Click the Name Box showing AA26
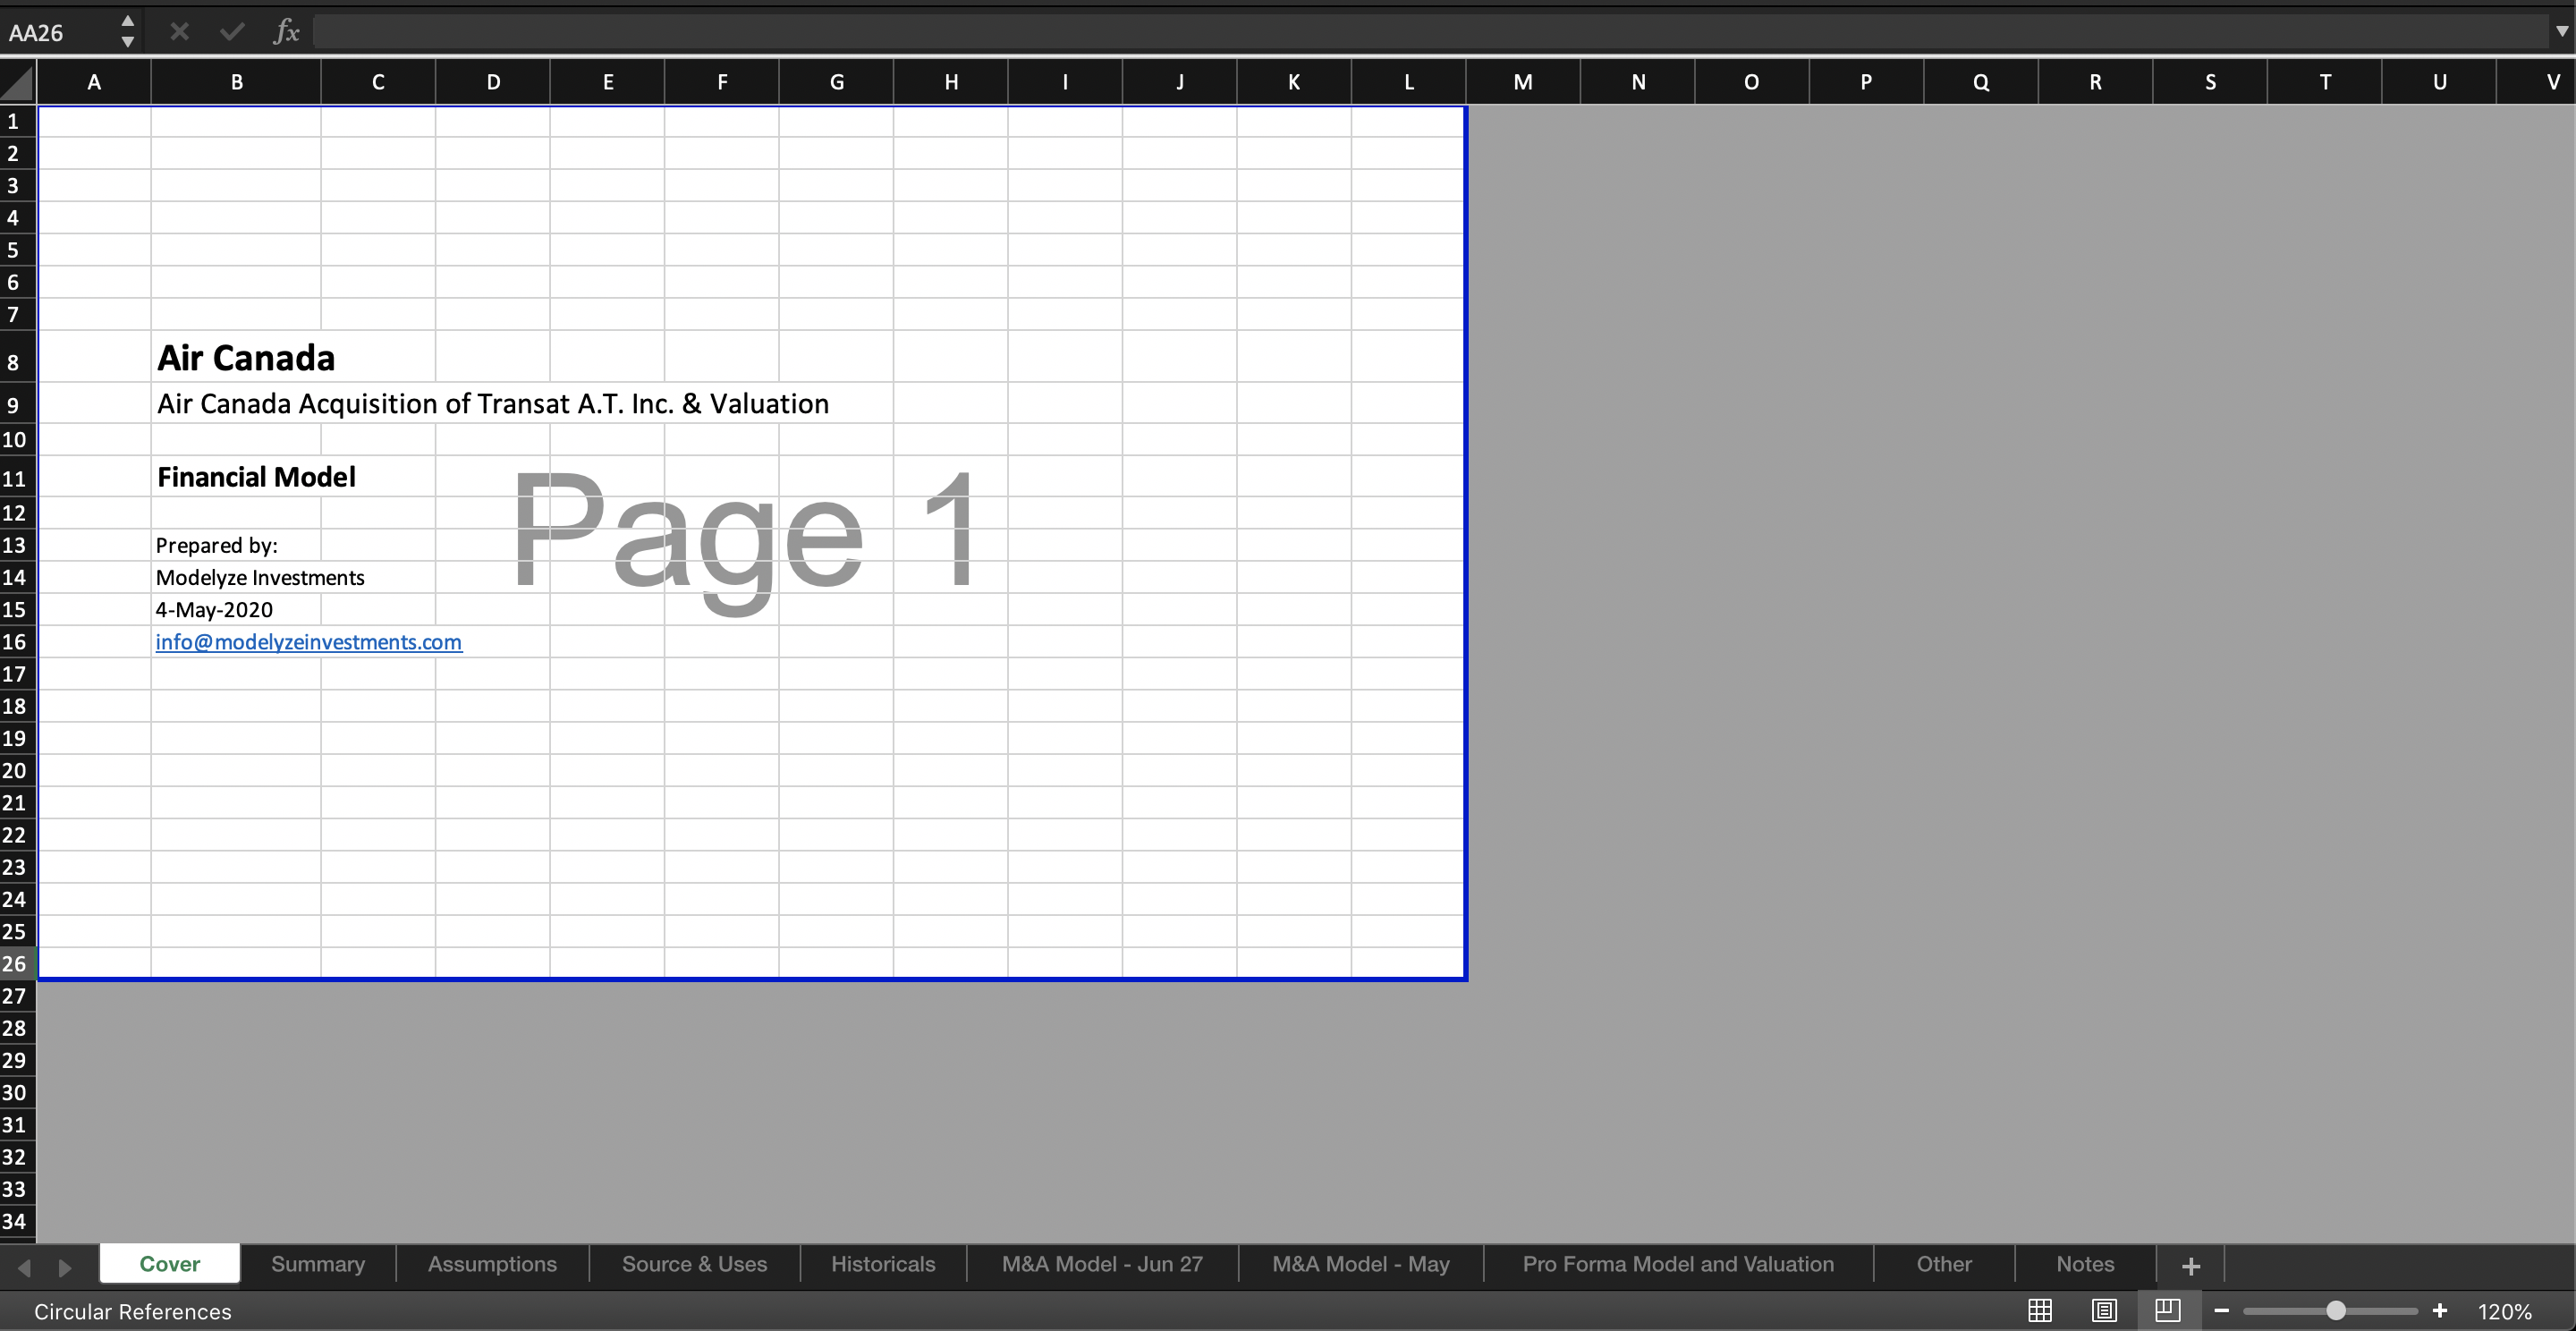2576x1331 pixels. click(x=58, y=33)
